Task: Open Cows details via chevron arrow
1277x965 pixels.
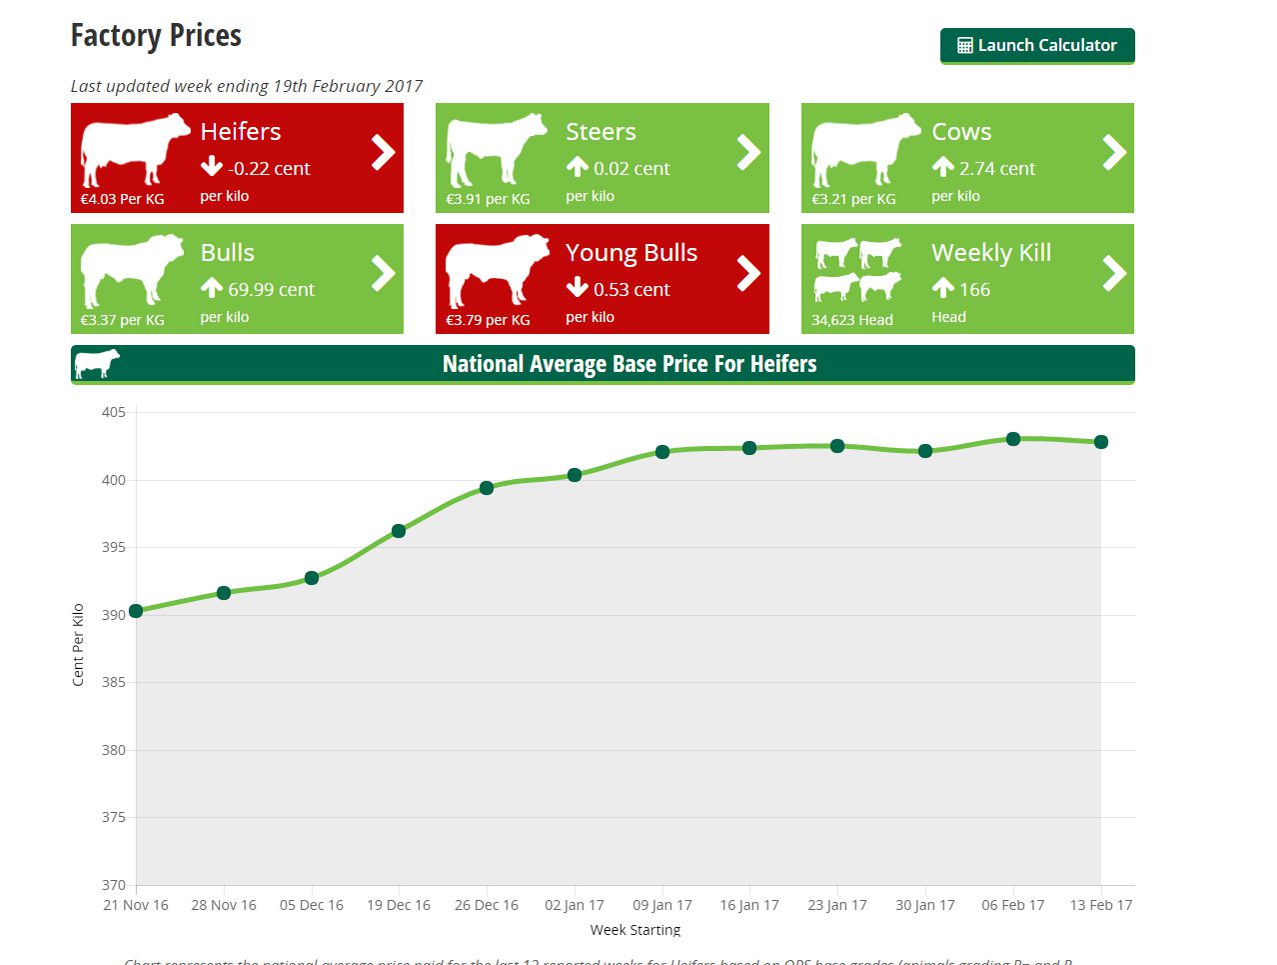Action: 1114,152
